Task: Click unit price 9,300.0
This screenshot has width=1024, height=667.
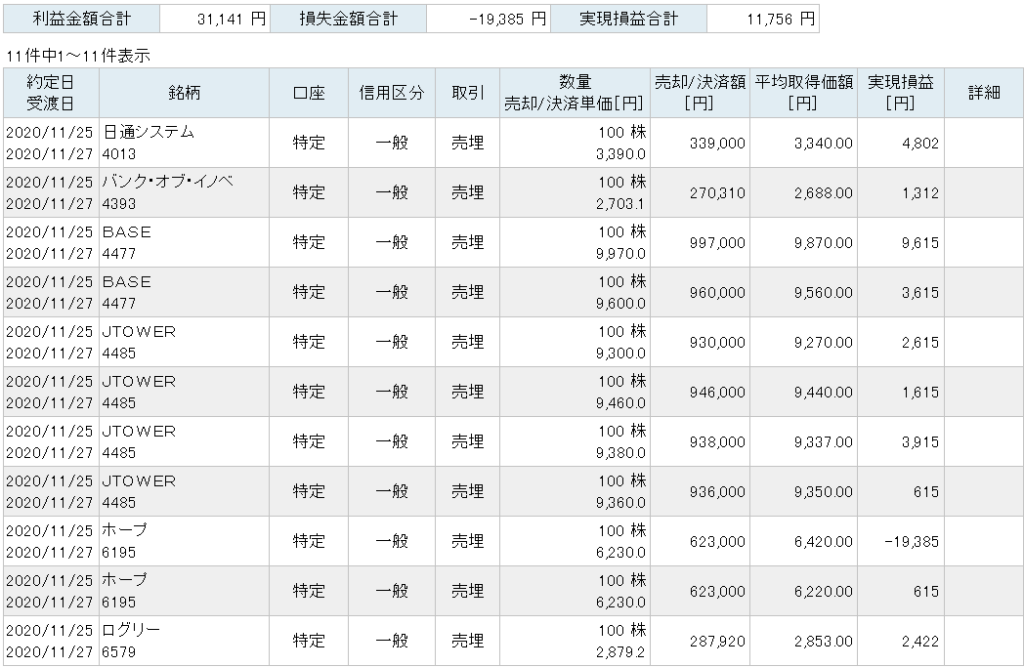Action: (x=620, y=353)
